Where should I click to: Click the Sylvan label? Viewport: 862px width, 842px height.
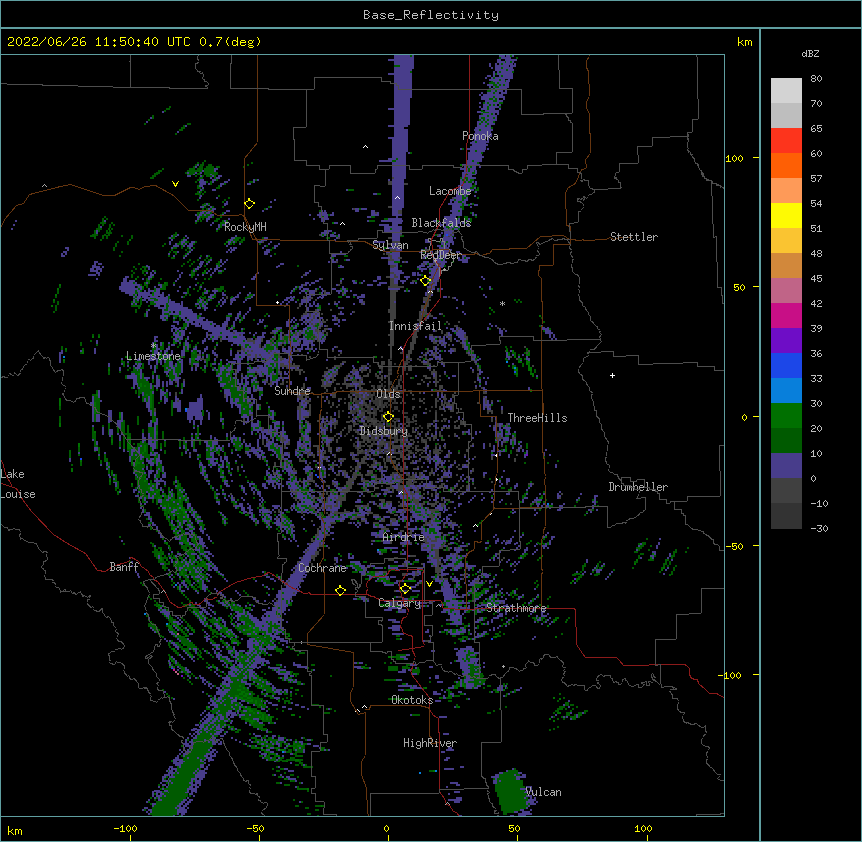(x=390, y=245)
